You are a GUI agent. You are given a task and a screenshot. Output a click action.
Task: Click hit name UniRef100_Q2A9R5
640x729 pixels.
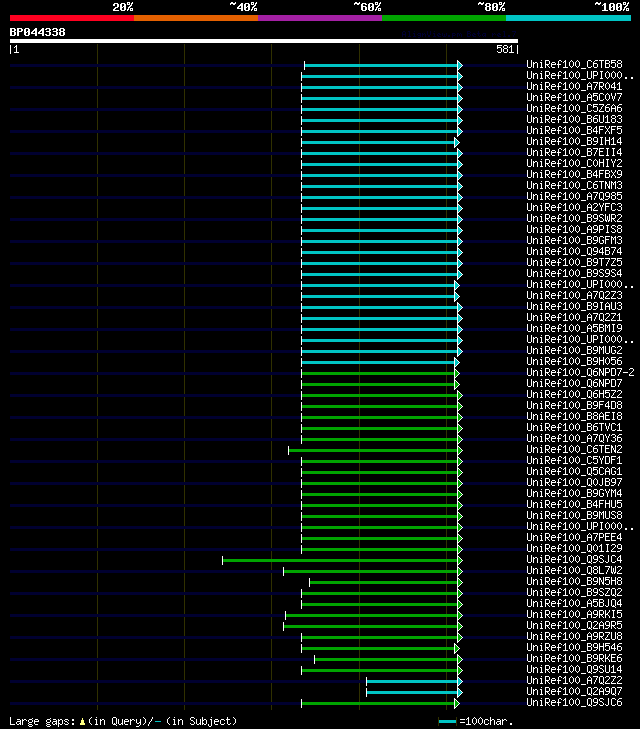pos(574,625)
